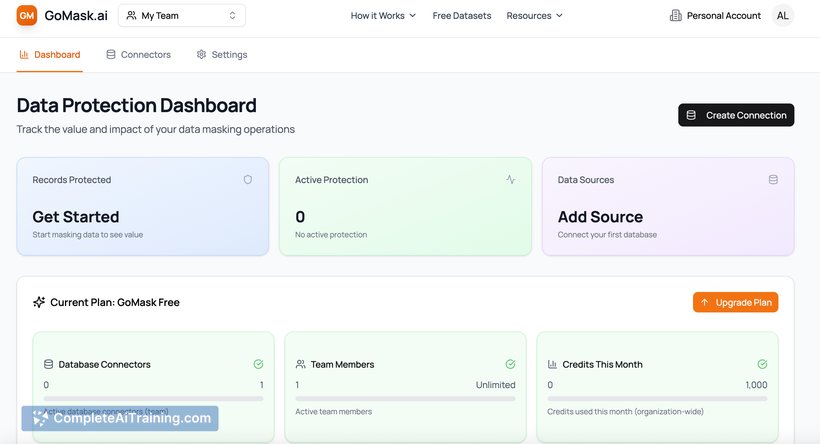Expand the Resources menu
820x444 pixels.
534,16
